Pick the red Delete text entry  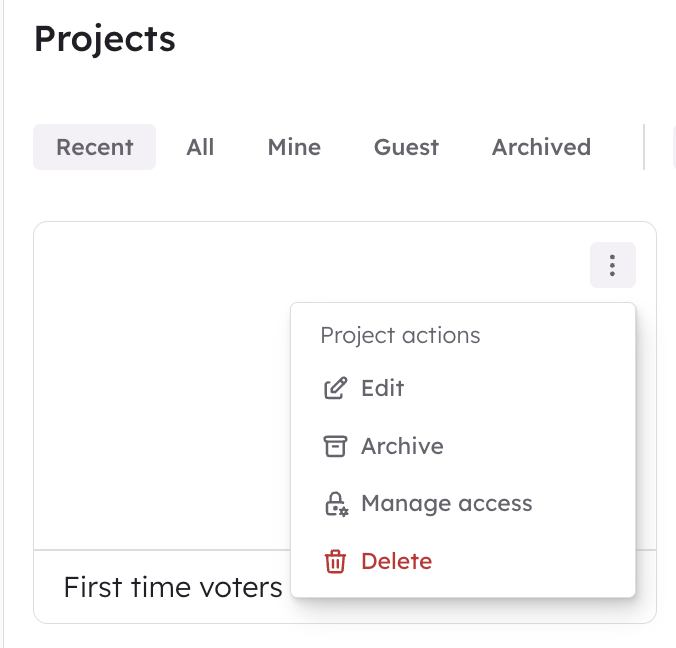(x=397, y=561)
